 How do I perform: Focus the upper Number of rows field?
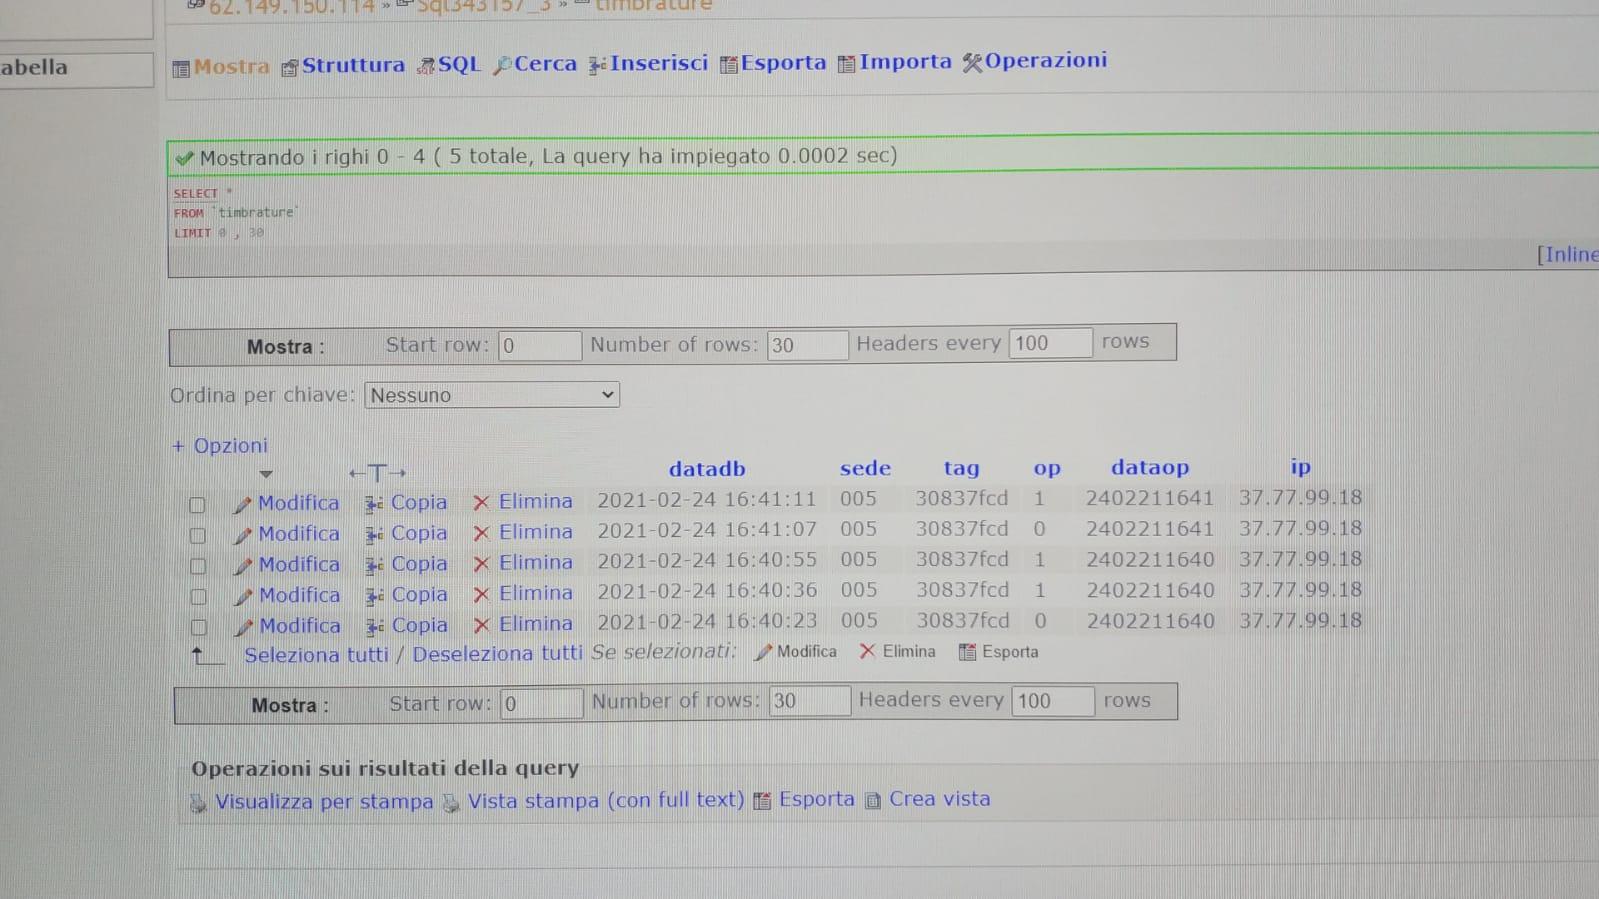808,345
